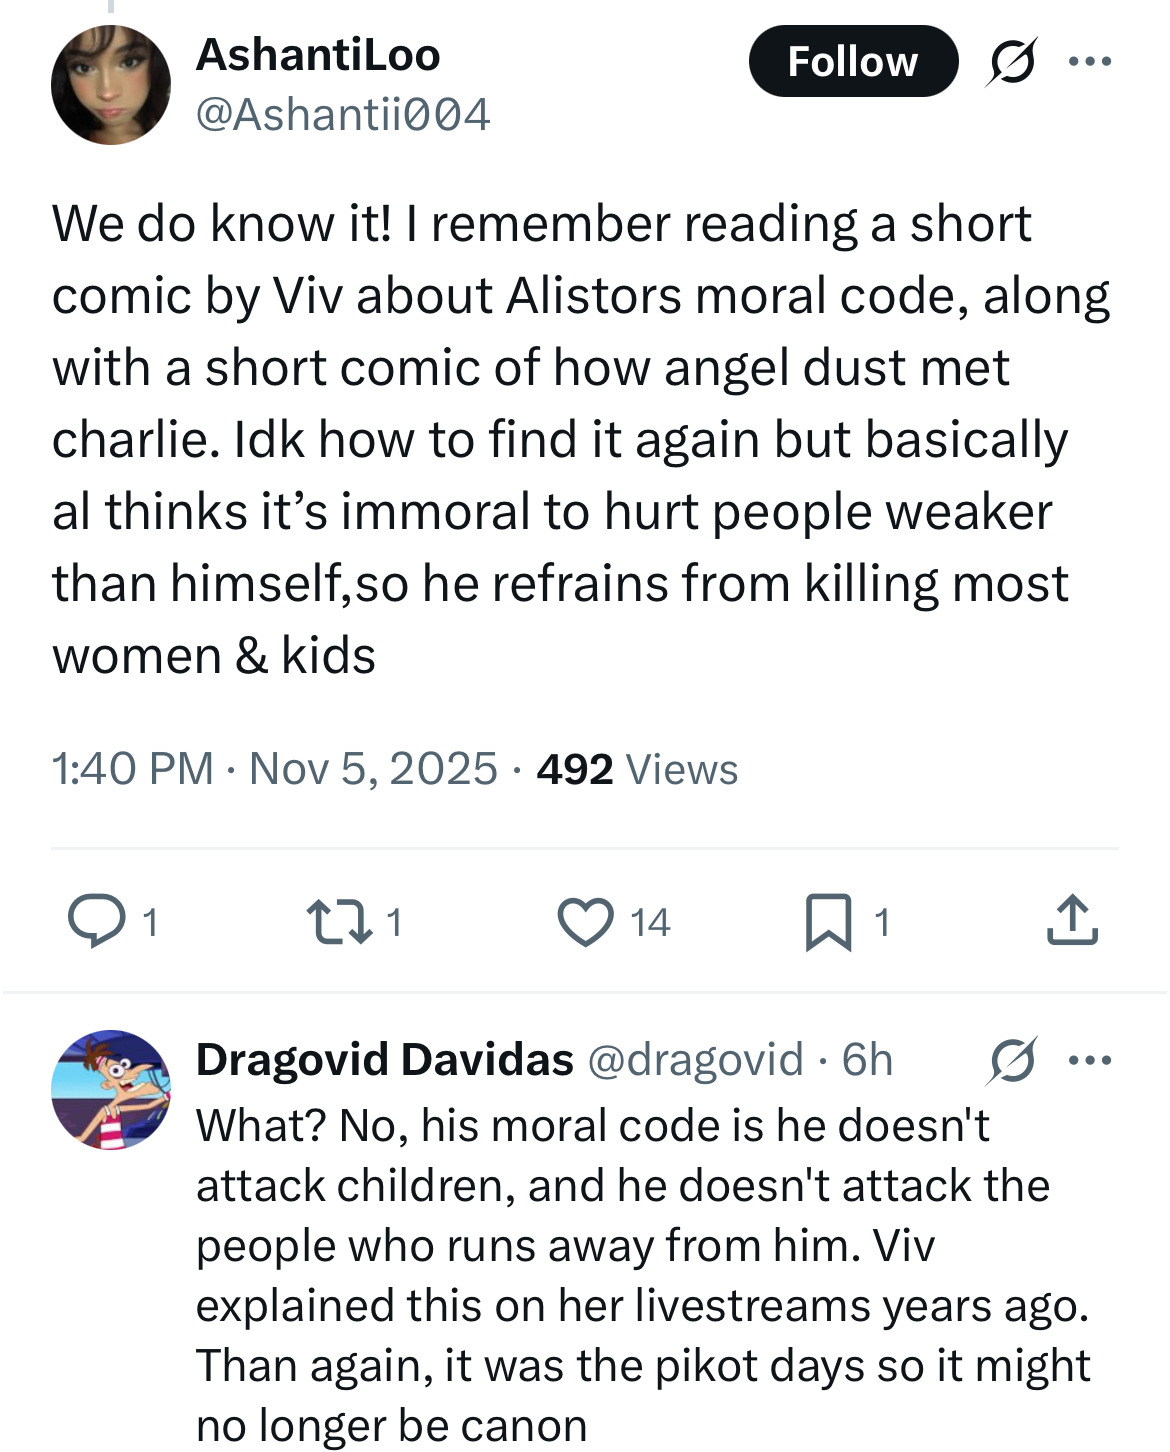Like the post with heart icon
Viewport: 1170px width, 1452px height.
(x=585, y=921)
